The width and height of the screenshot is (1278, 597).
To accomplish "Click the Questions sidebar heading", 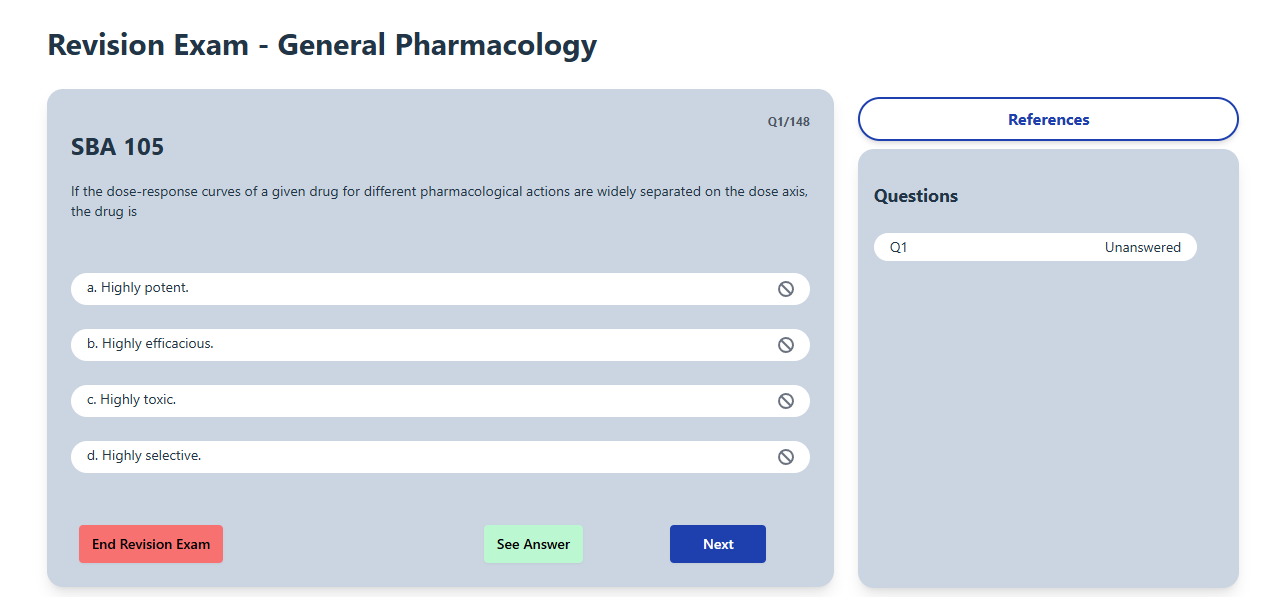I will coord(916,196).
